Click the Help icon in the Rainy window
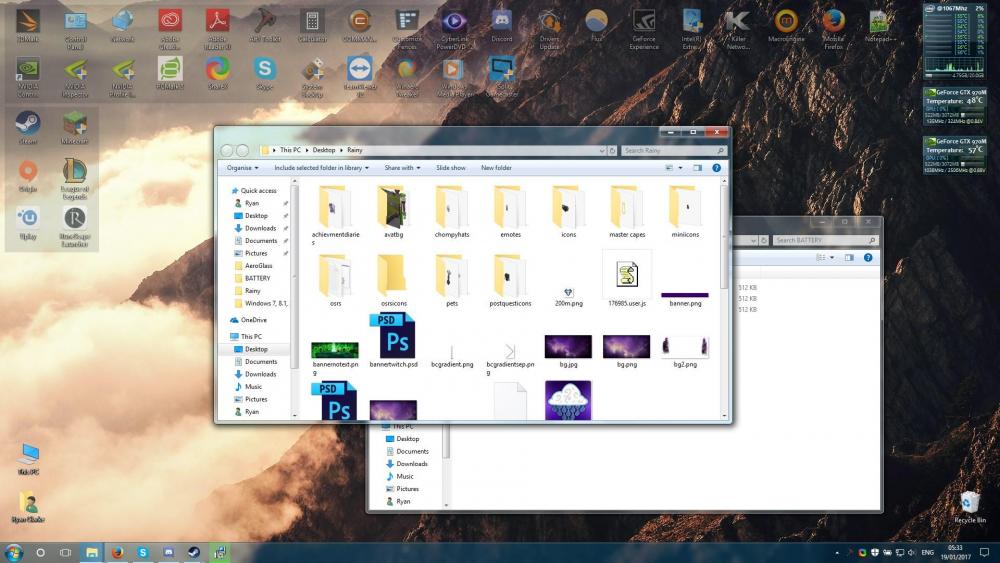 [717, 168]
